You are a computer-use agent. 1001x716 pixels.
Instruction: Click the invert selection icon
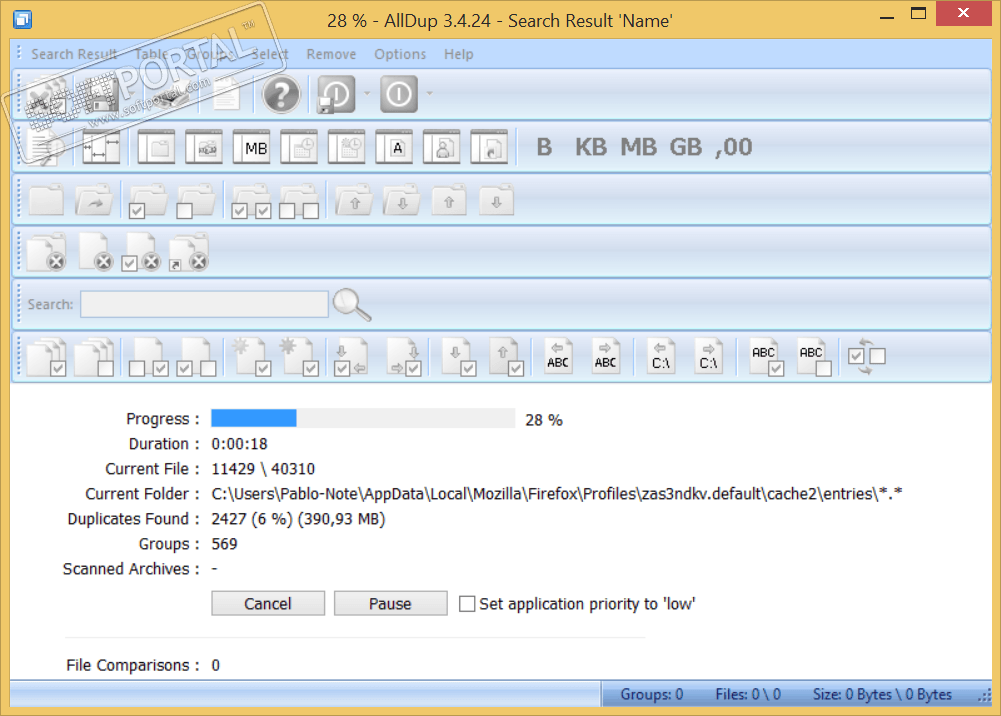pos(866,356)
